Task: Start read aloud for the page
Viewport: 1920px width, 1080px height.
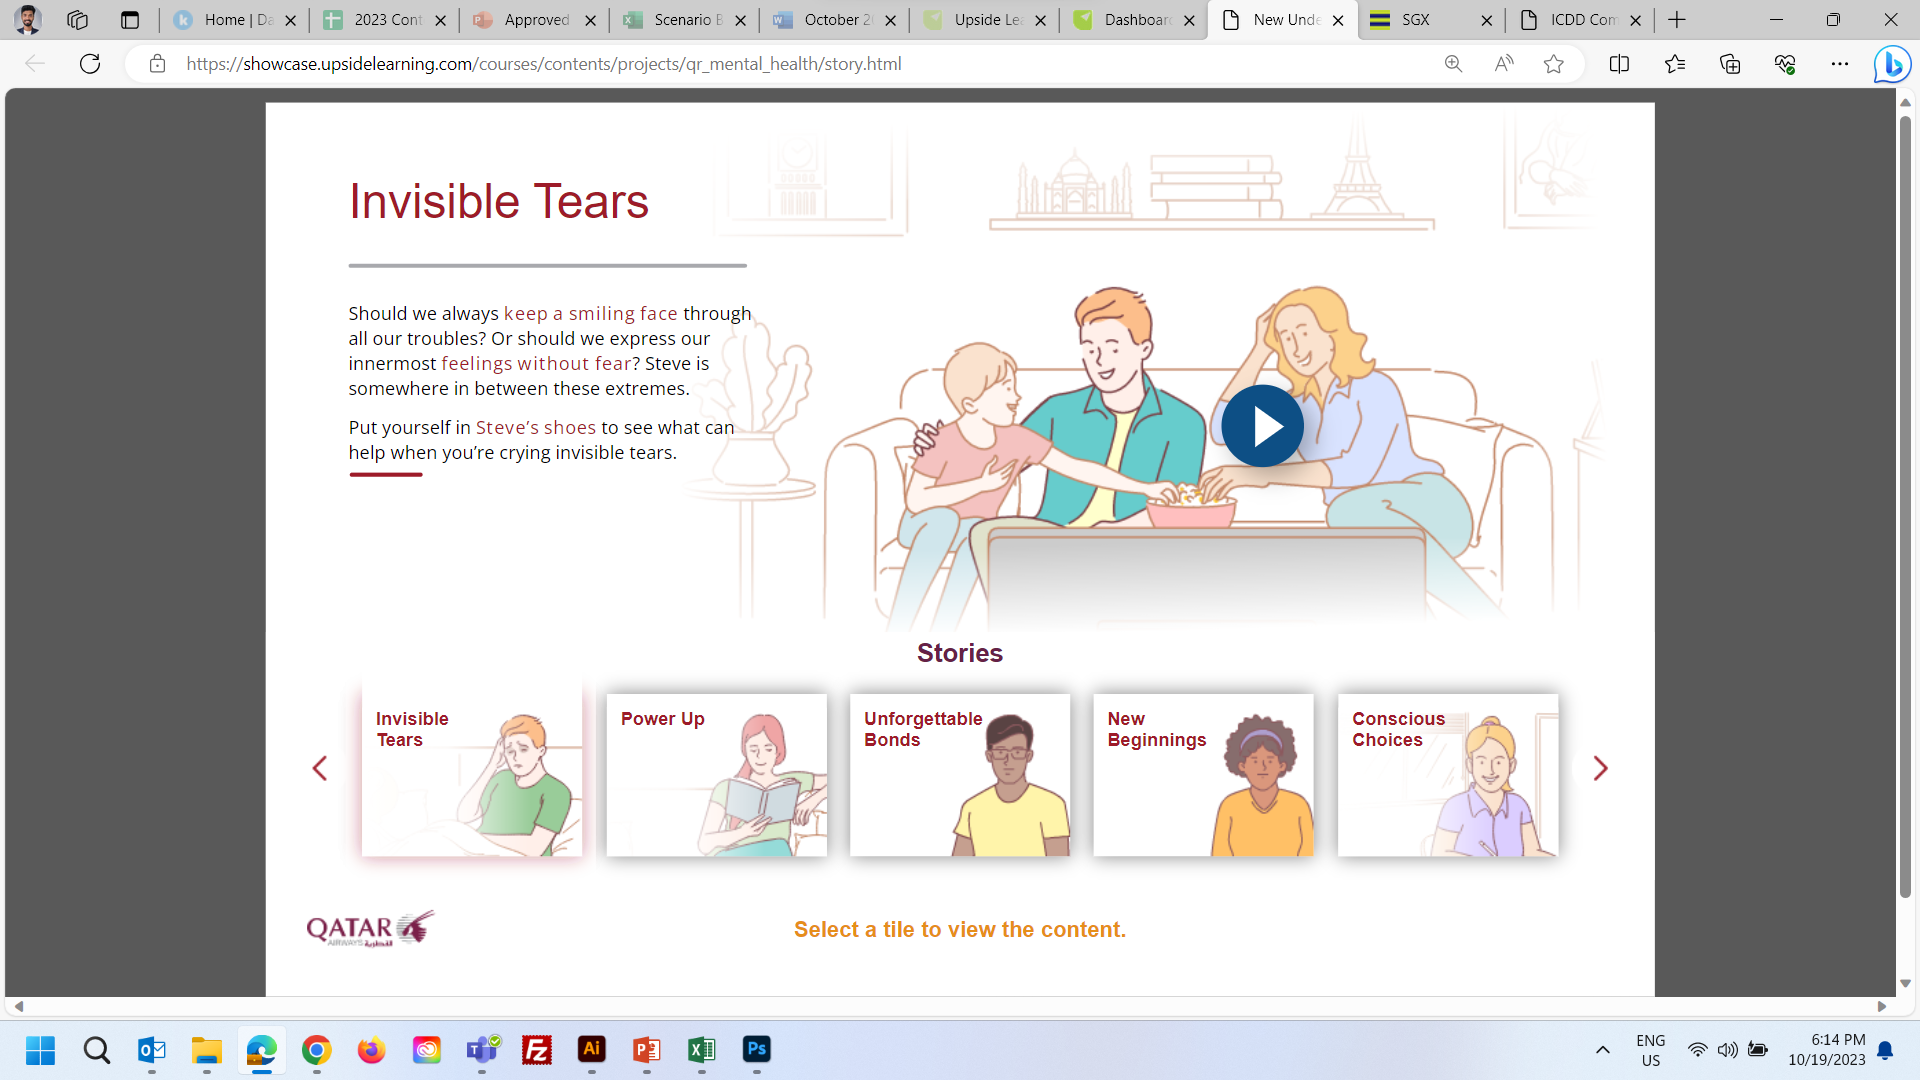Action: tap(1502, 63)
